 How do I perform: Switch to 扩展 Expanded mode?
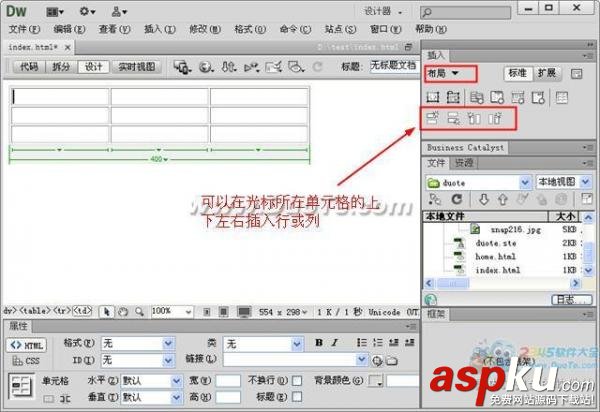(x=546, y=73)
